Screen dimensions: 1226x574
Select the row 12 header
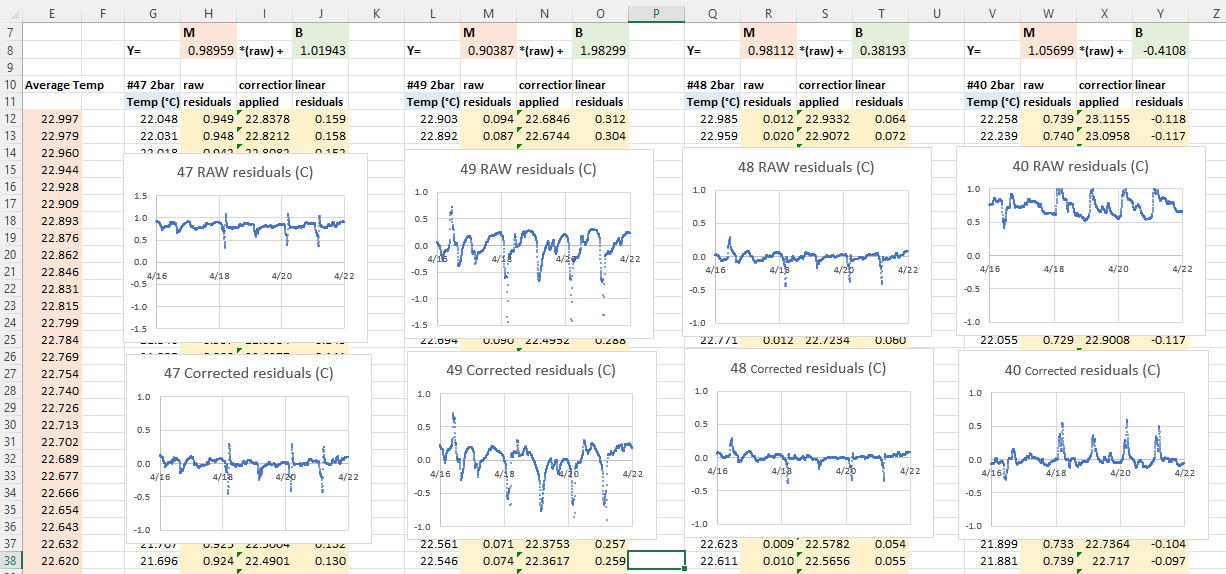[10, 119]
